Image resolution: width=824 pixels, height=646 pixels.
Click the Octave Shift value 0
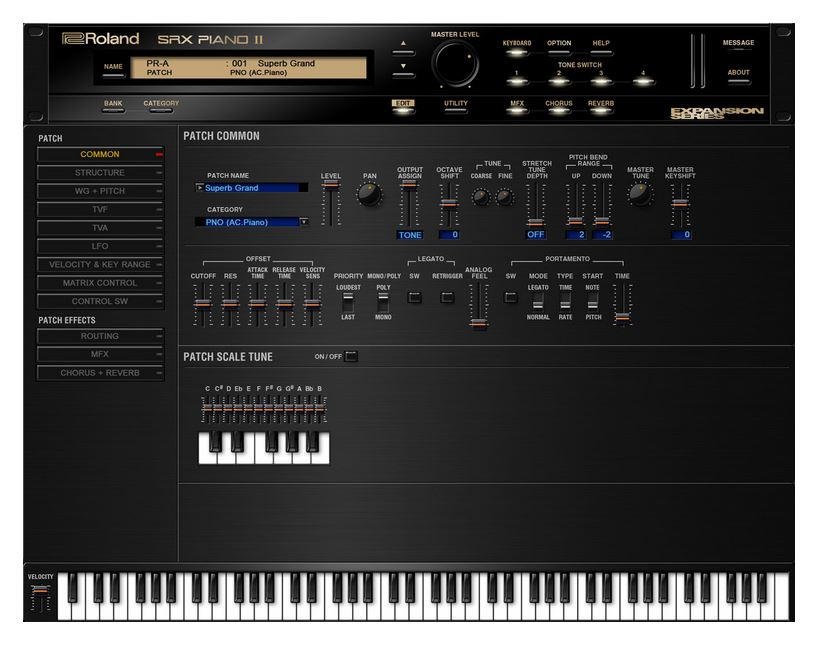pos(449,234)
